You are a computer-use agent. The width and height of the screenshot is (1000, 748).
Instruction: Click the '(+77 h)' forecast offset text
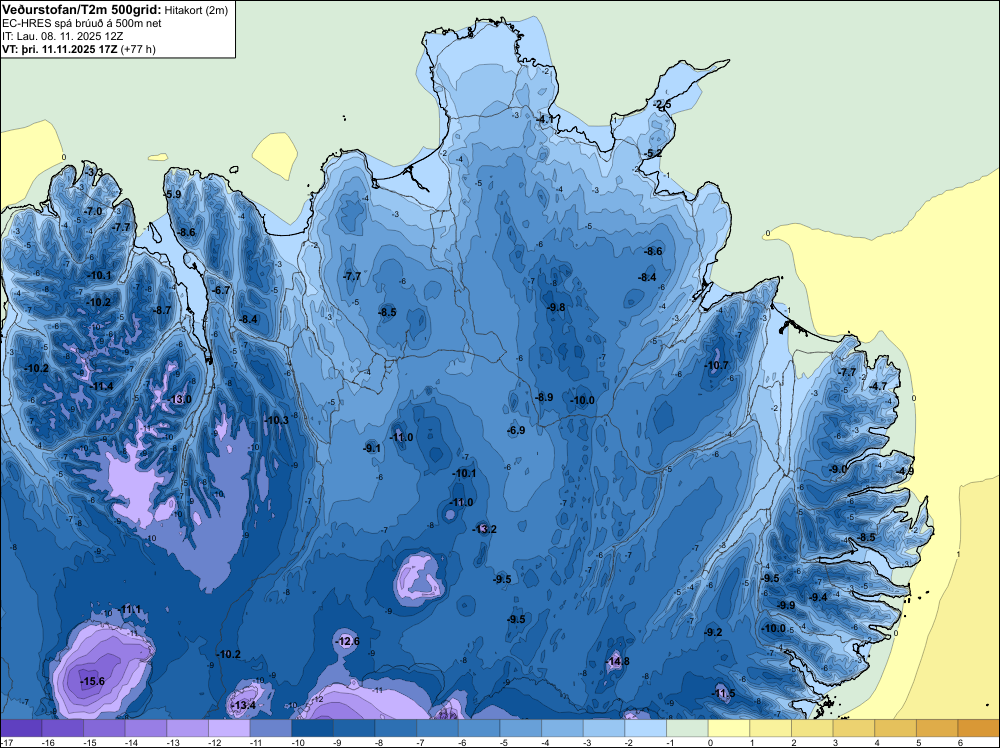(x=138, y=48)
